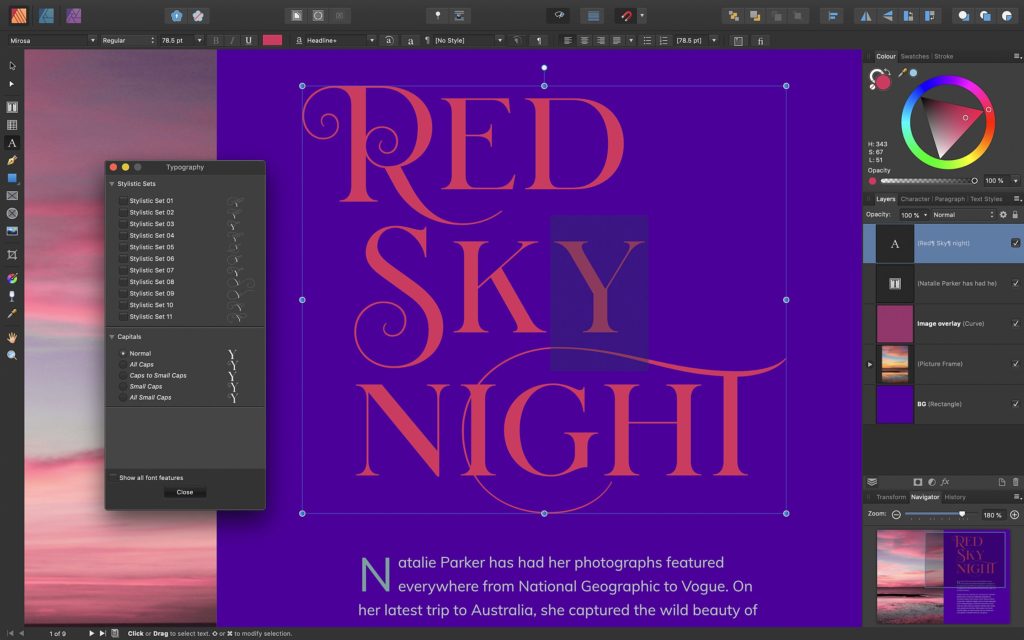Screen dimensions: 1024x640
Task: Toggle bold formatting in the context toolbar
Action: point(214,40)
